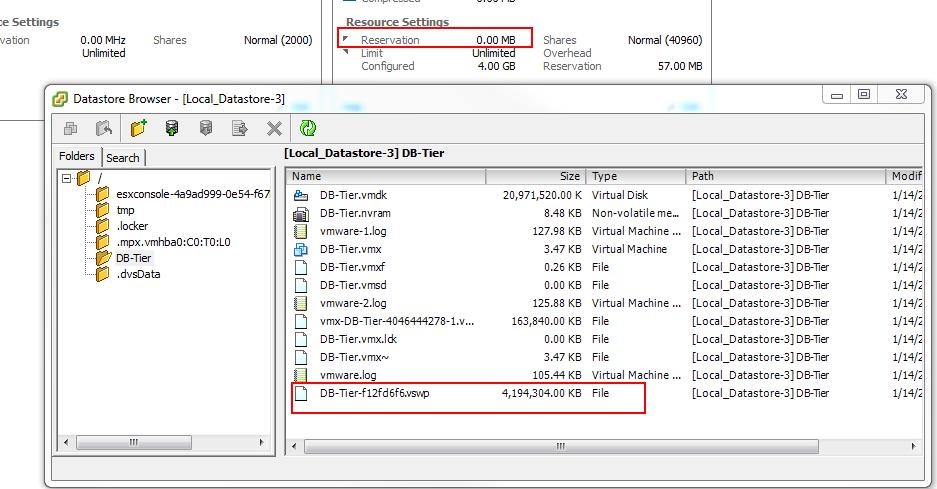Switch to the Folders tab

point(76,156)
